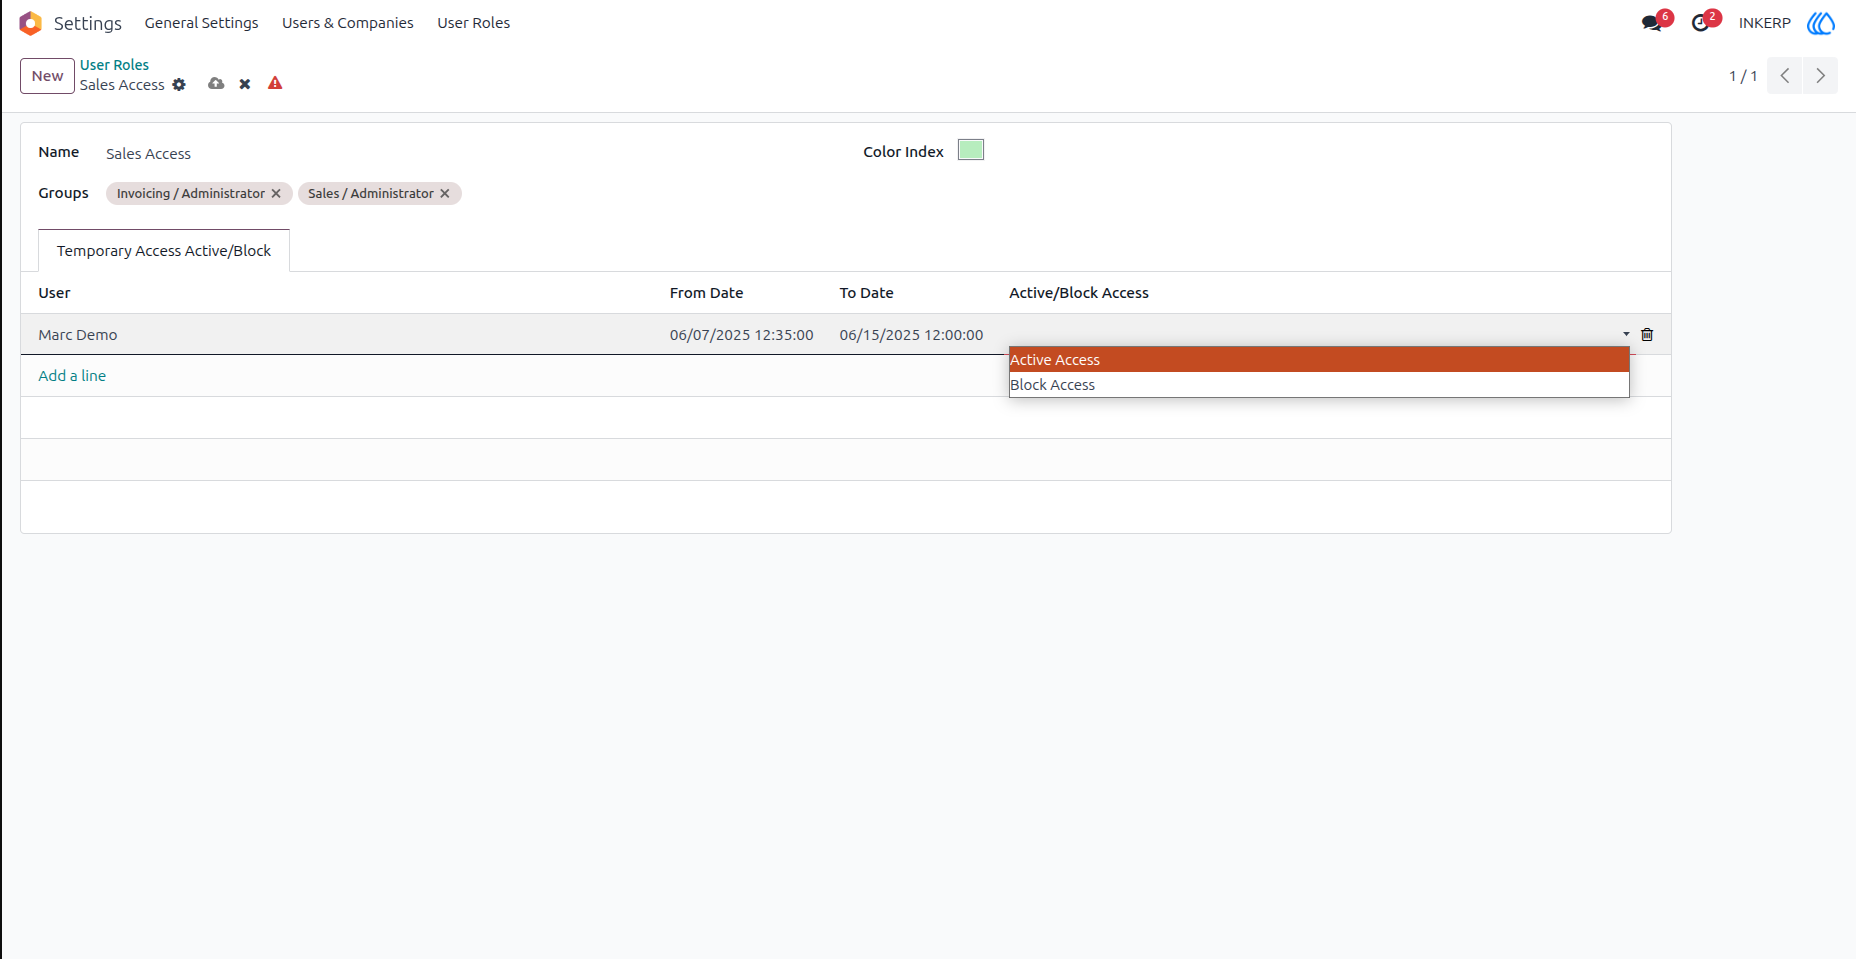The height and width of the screenshot is (959, 1856).
Task: Click the From Date value for Marc Demo
Action: click(x=742, y=335)
